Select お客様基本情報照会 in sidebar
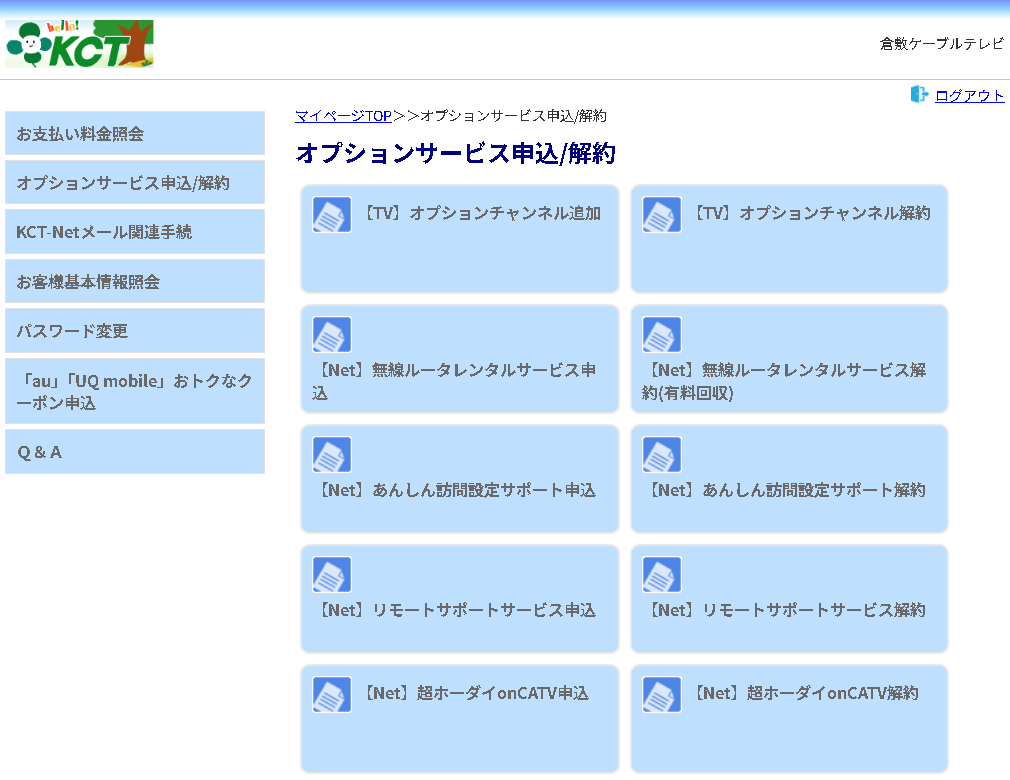Viewport: 1010px width, 780px height. click(135, 282)
